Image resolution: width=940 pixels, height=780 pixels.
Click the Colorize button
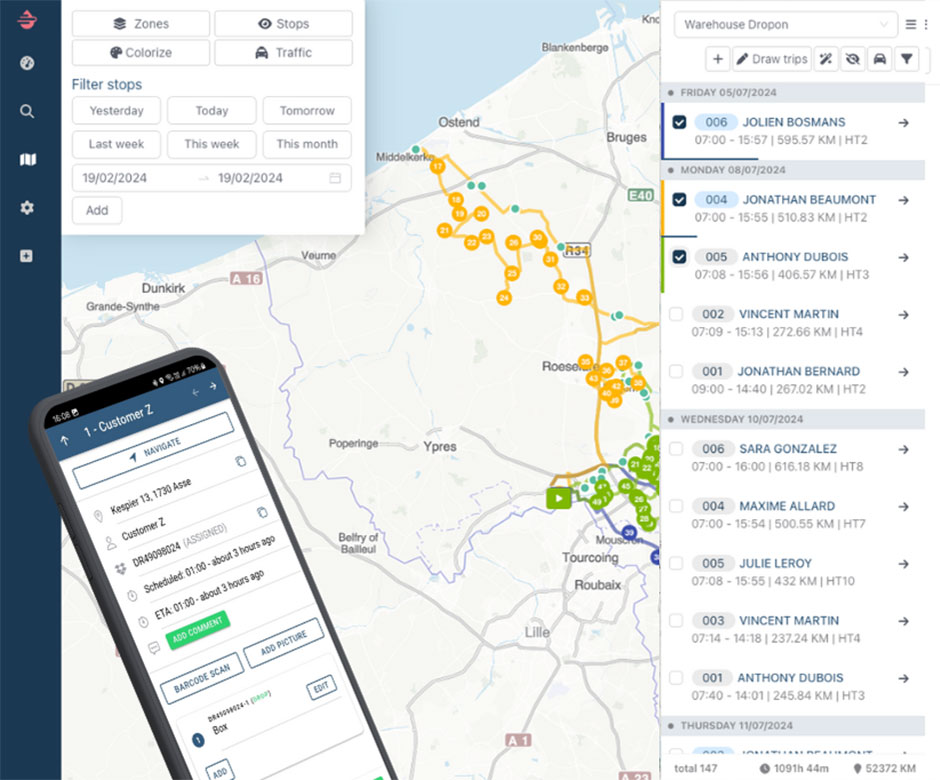[141, 53]
